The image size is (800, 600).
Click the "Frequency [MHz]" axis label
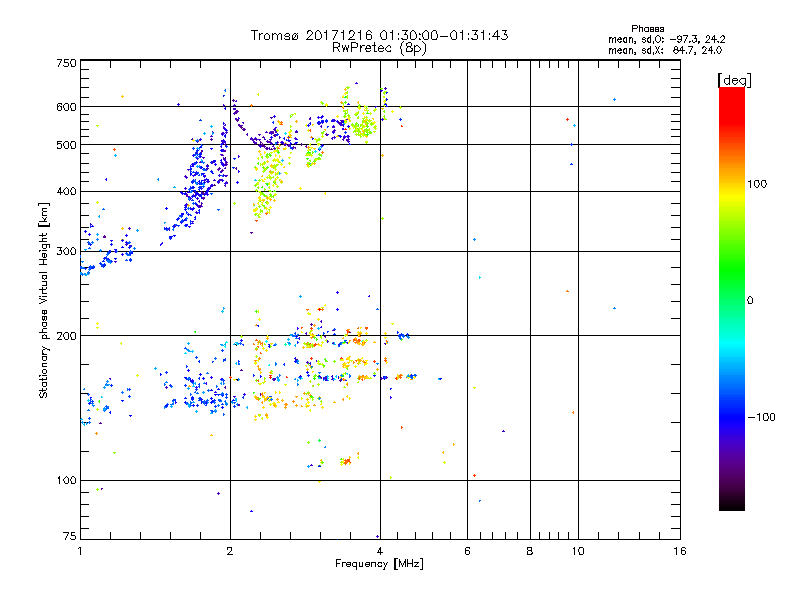coord(379,564)
